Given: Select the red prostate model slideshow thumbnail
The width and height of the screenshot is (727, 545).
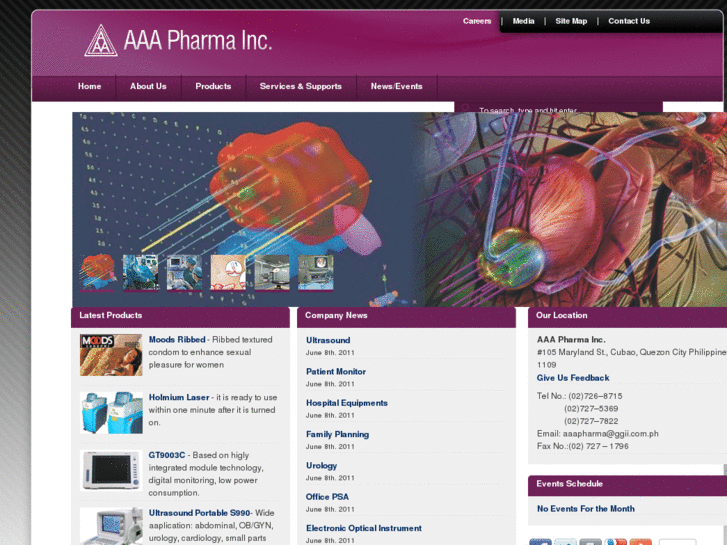Looking at the screenshot, I should 96,272.
